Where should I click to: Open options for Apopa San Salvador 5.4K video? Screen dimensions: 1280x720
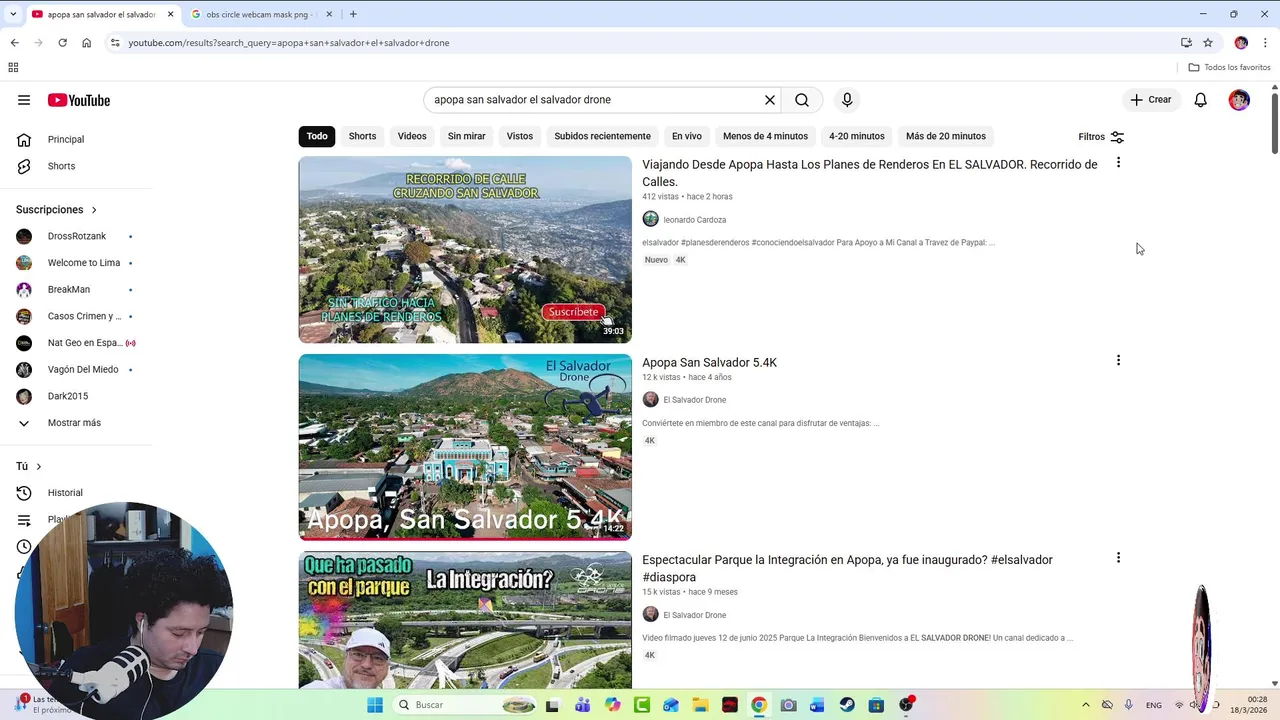1118,360
